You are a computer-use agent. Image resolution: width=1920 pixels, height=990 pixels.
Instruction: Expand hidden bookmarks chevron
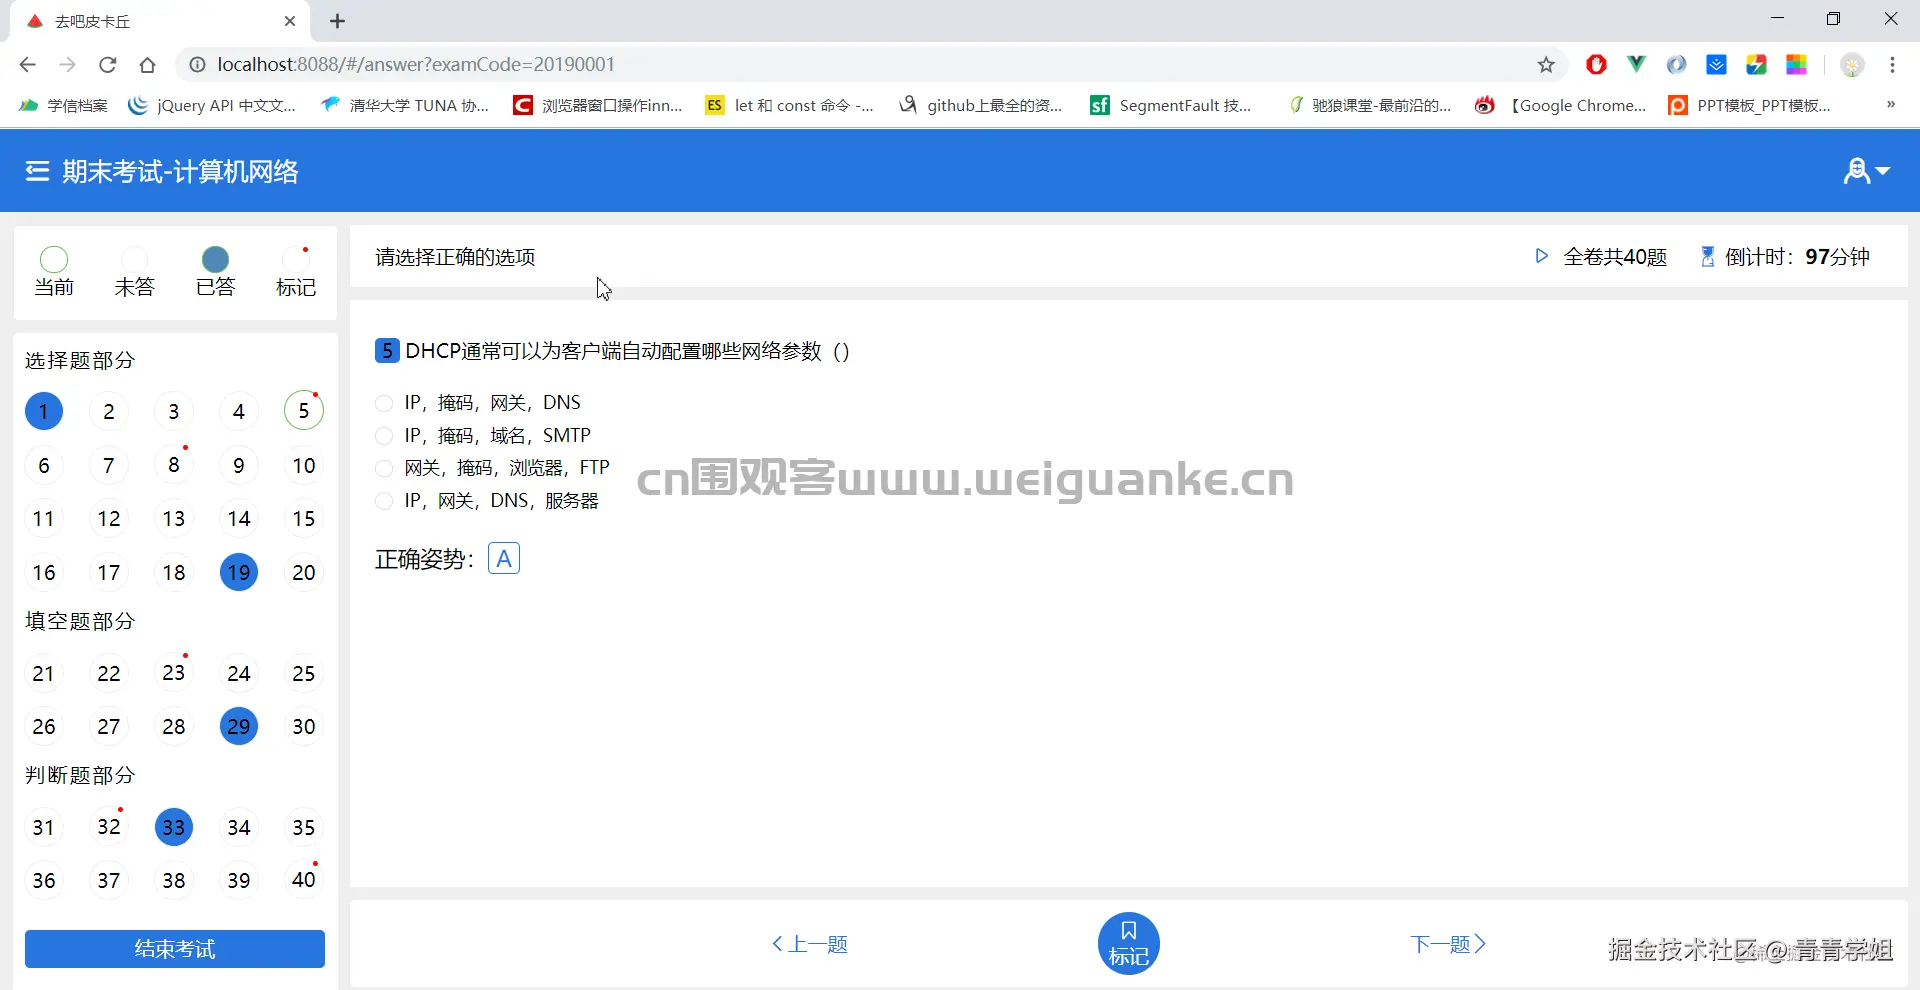coord(1890,104)
